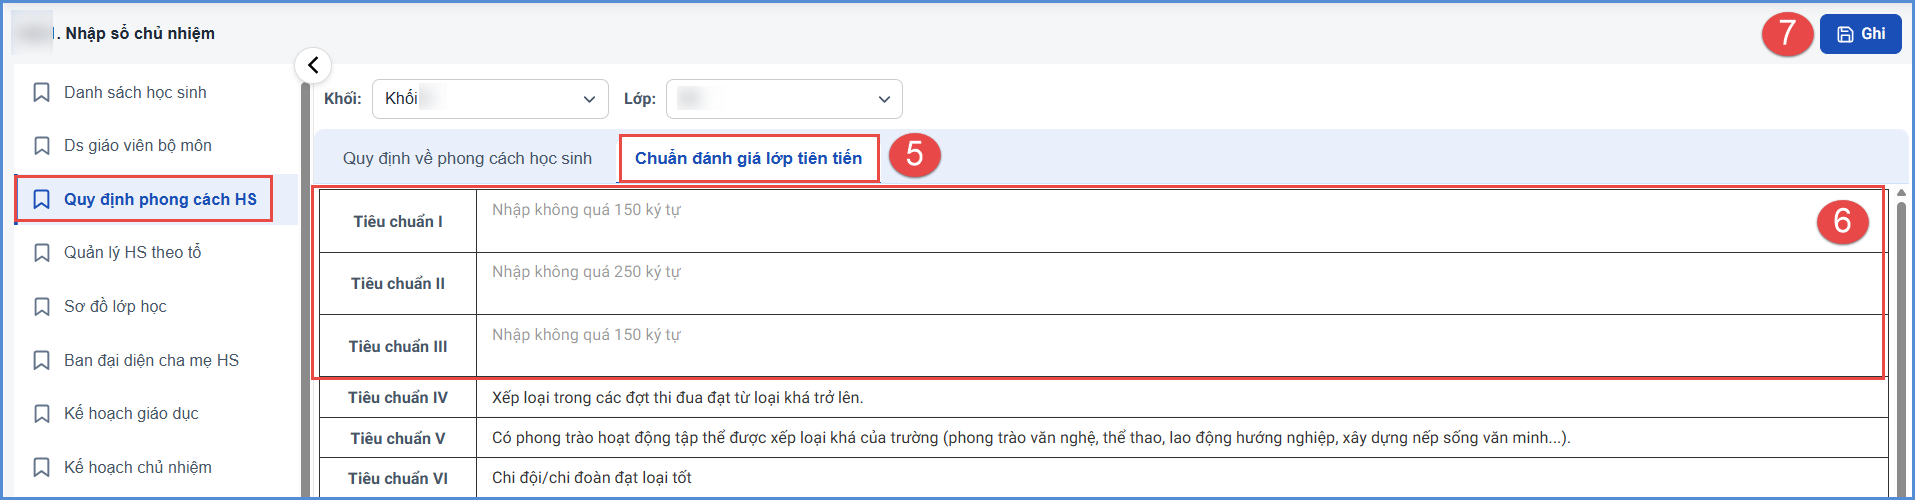Open the Lớp dropdown

[x=784, y=99]
